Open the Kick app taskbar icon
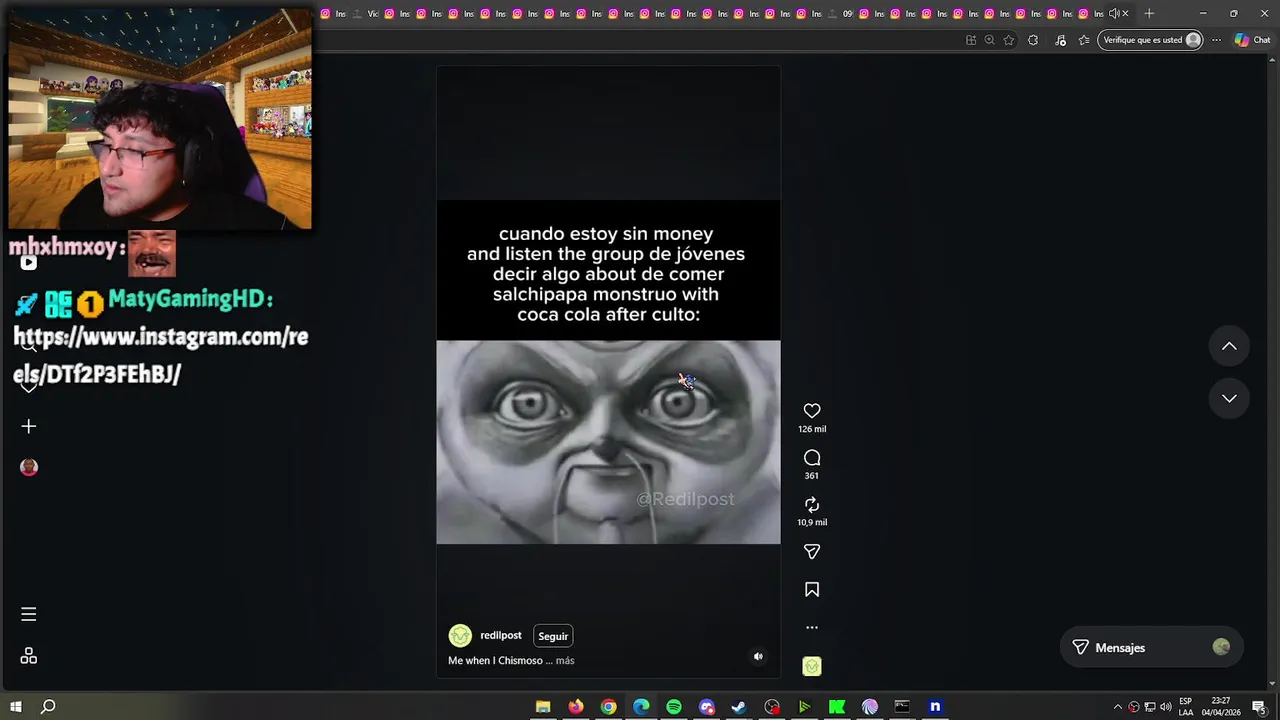Image resolution: width=1280 pixels, height=720 pixels. click(x=837, y=707)
